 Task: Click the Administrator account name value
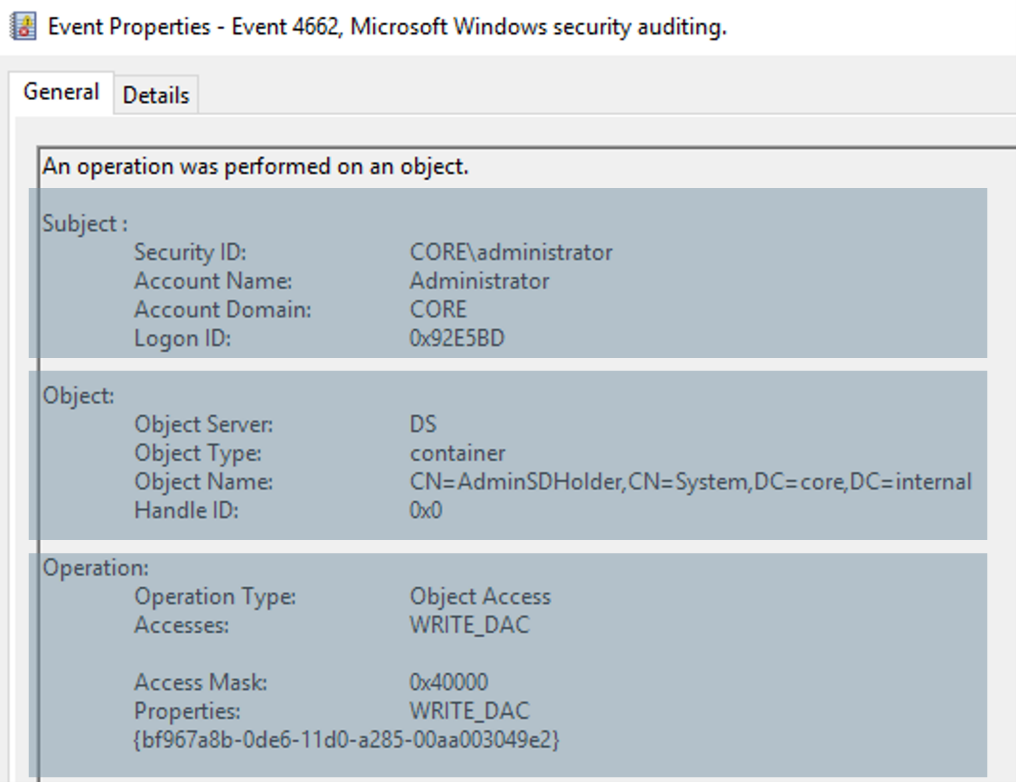(x=479, y=281)
